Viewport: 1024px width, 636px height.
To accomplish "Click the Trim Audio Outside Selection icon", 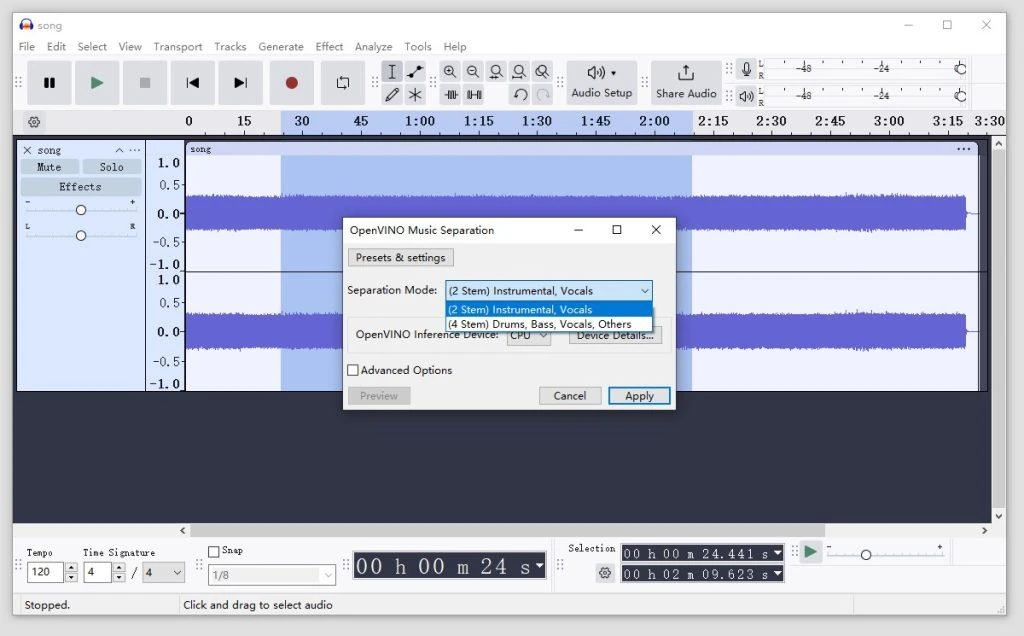I will [x=450, y=94].
